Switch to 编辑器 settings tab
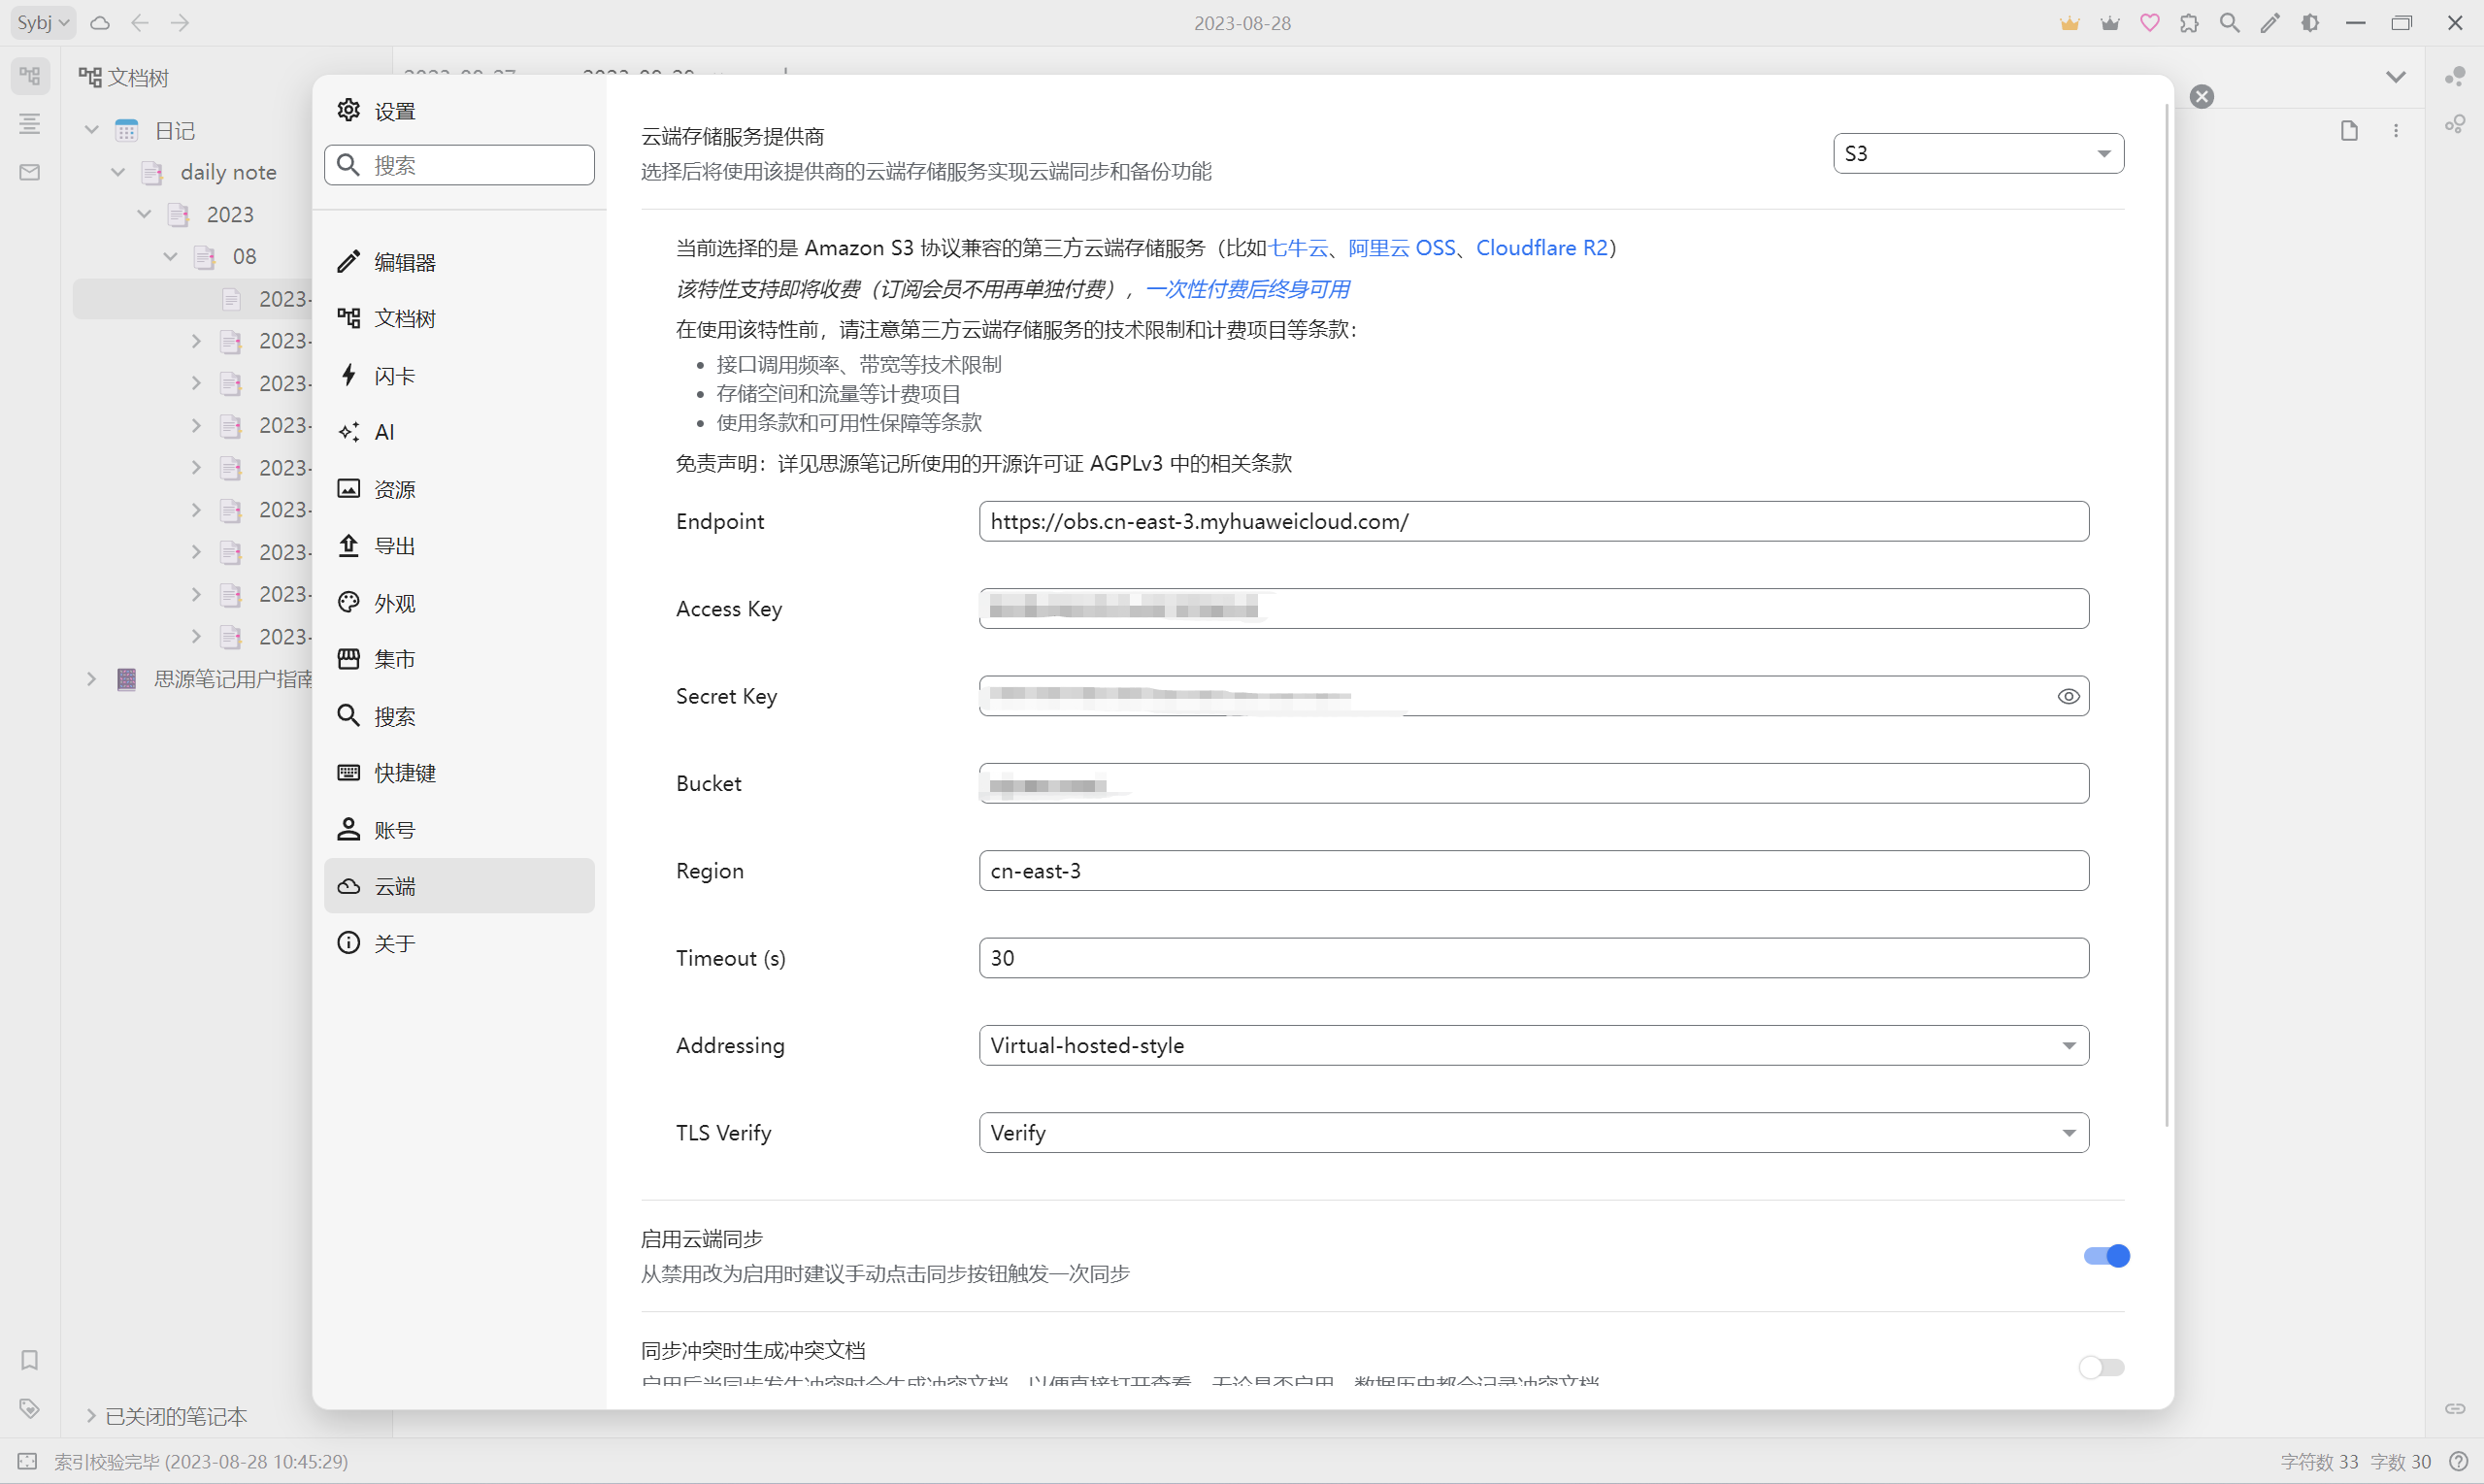This screenshot has height=1484, width=2484. [x=404, y=262]
